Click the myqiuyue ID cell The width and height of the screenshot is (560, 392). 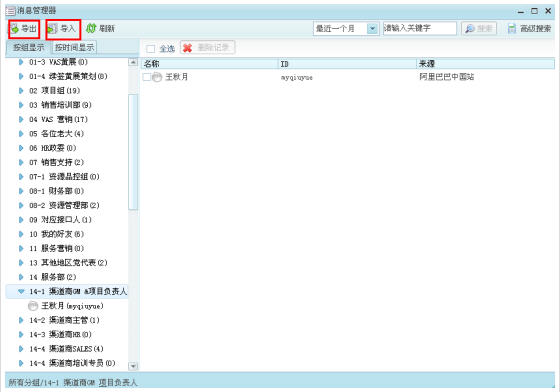pyautogui.click(x=296, y=77)
